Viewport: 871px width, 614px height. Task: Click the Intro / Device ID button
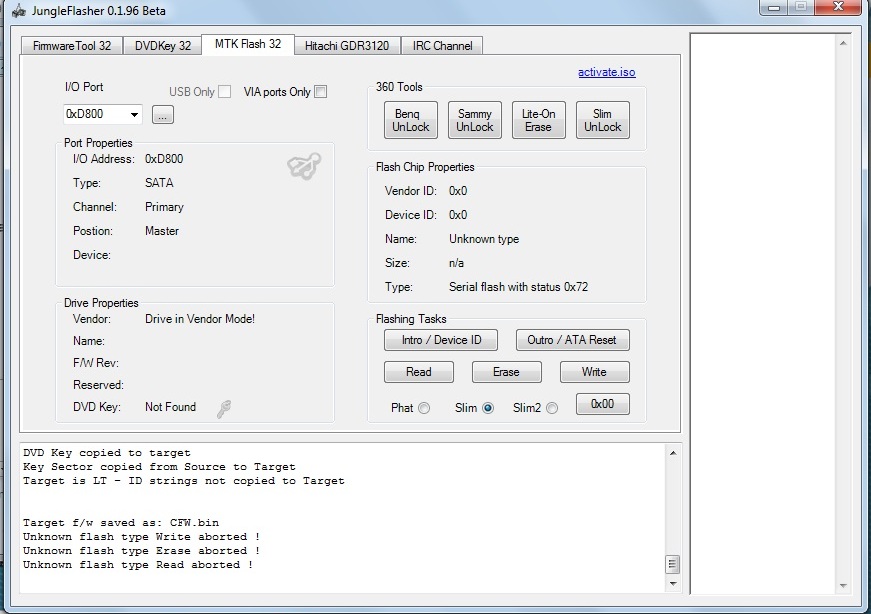point(441,340)
